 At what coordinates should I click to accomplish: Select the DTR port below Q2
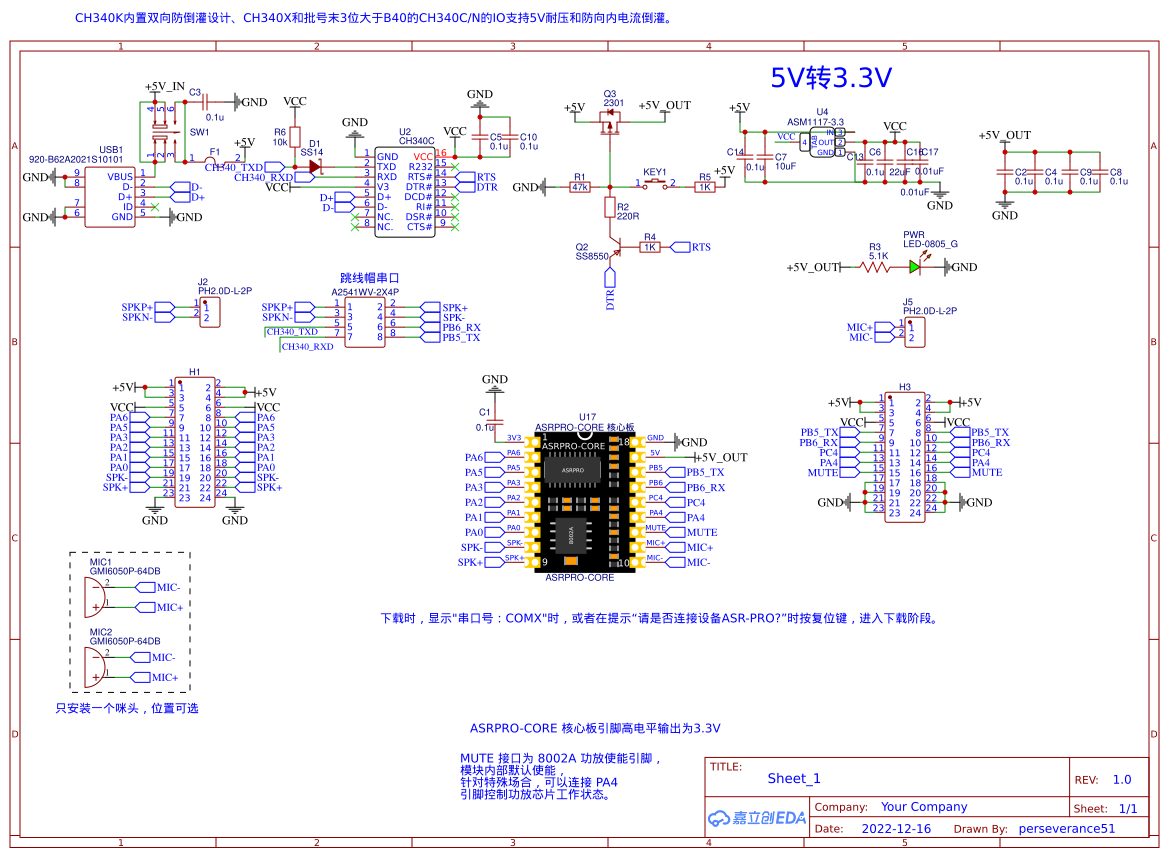tap(610, 287)
